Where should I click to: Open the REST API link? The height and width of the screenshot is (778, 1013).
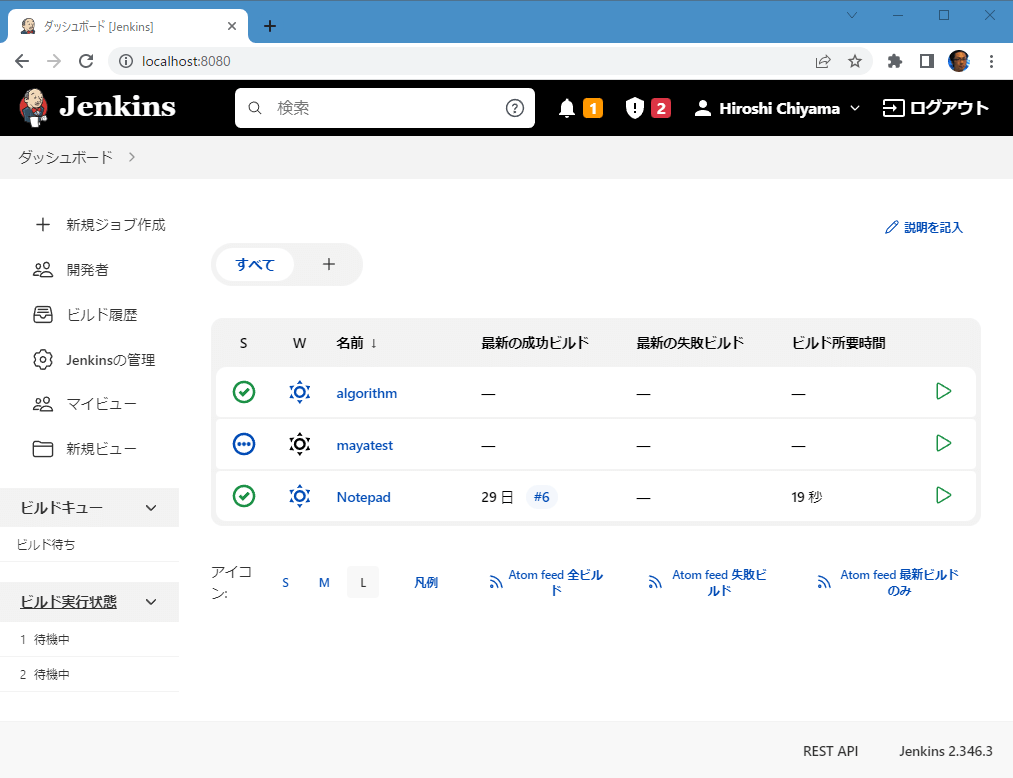pos(830,751)
